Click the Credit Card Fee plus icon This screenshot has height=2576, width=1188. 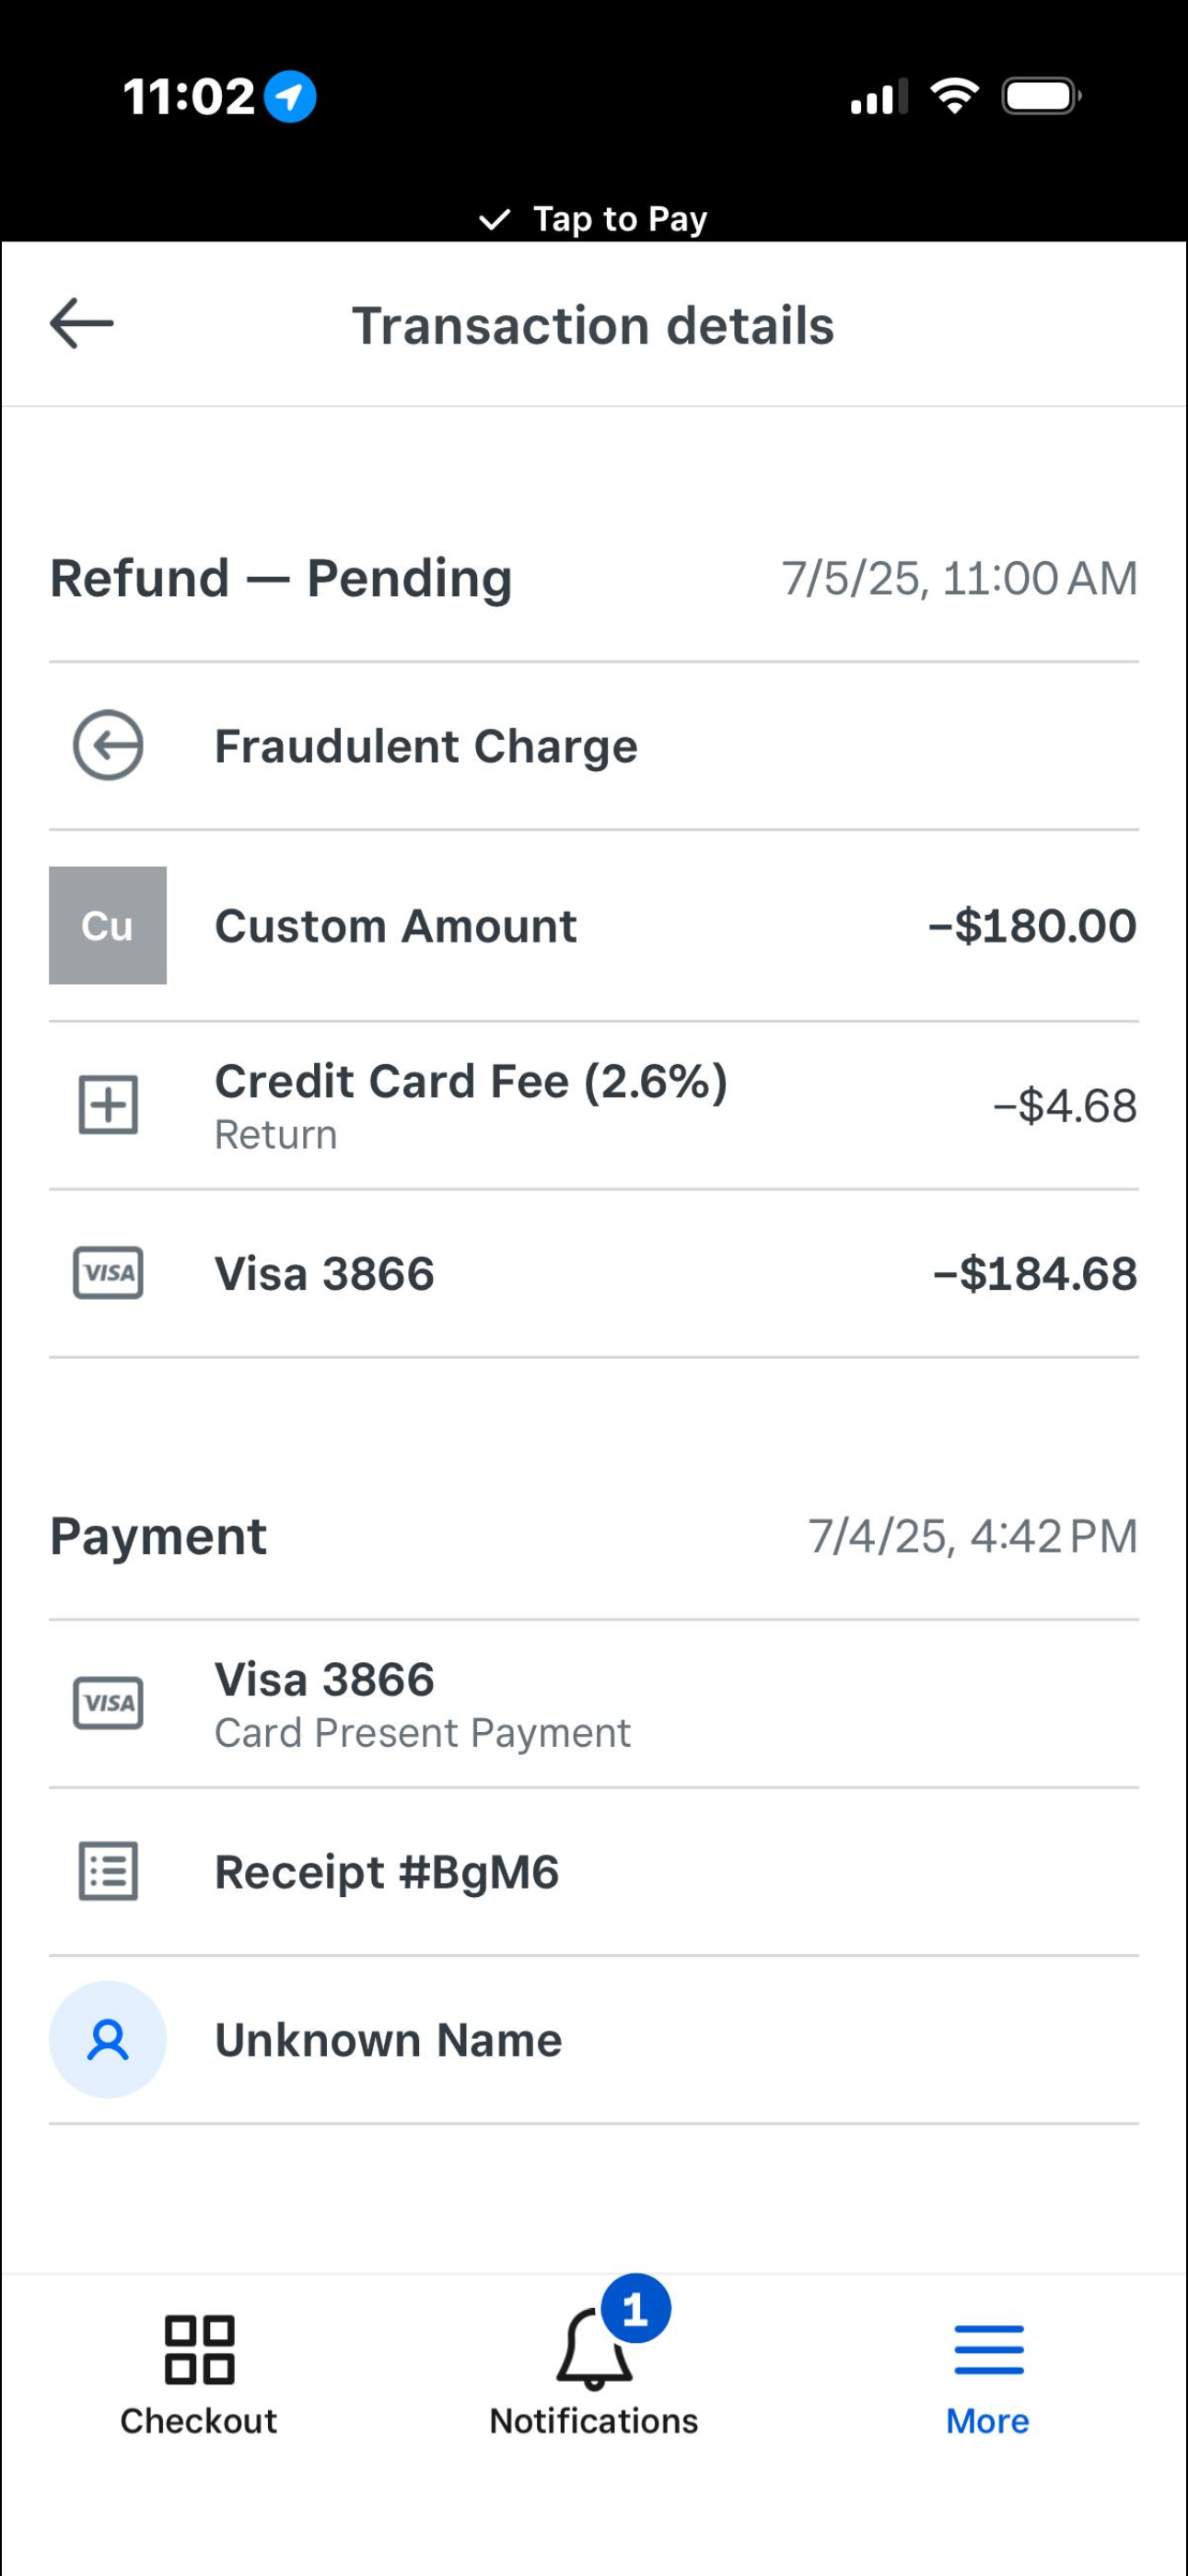pos(108,1105)
